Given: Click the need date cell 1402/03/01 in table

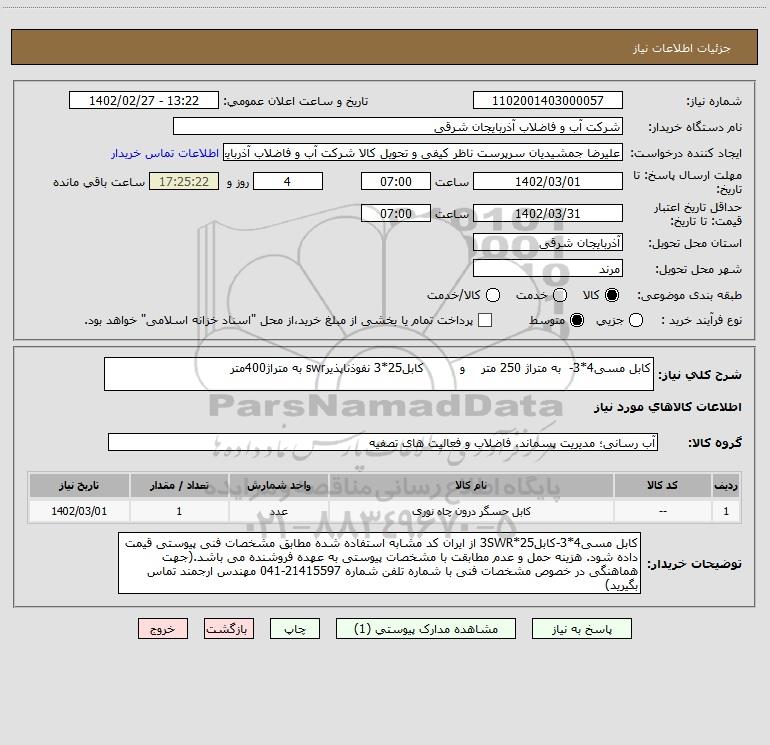Looking at the screenshot, I should (79, 511).
